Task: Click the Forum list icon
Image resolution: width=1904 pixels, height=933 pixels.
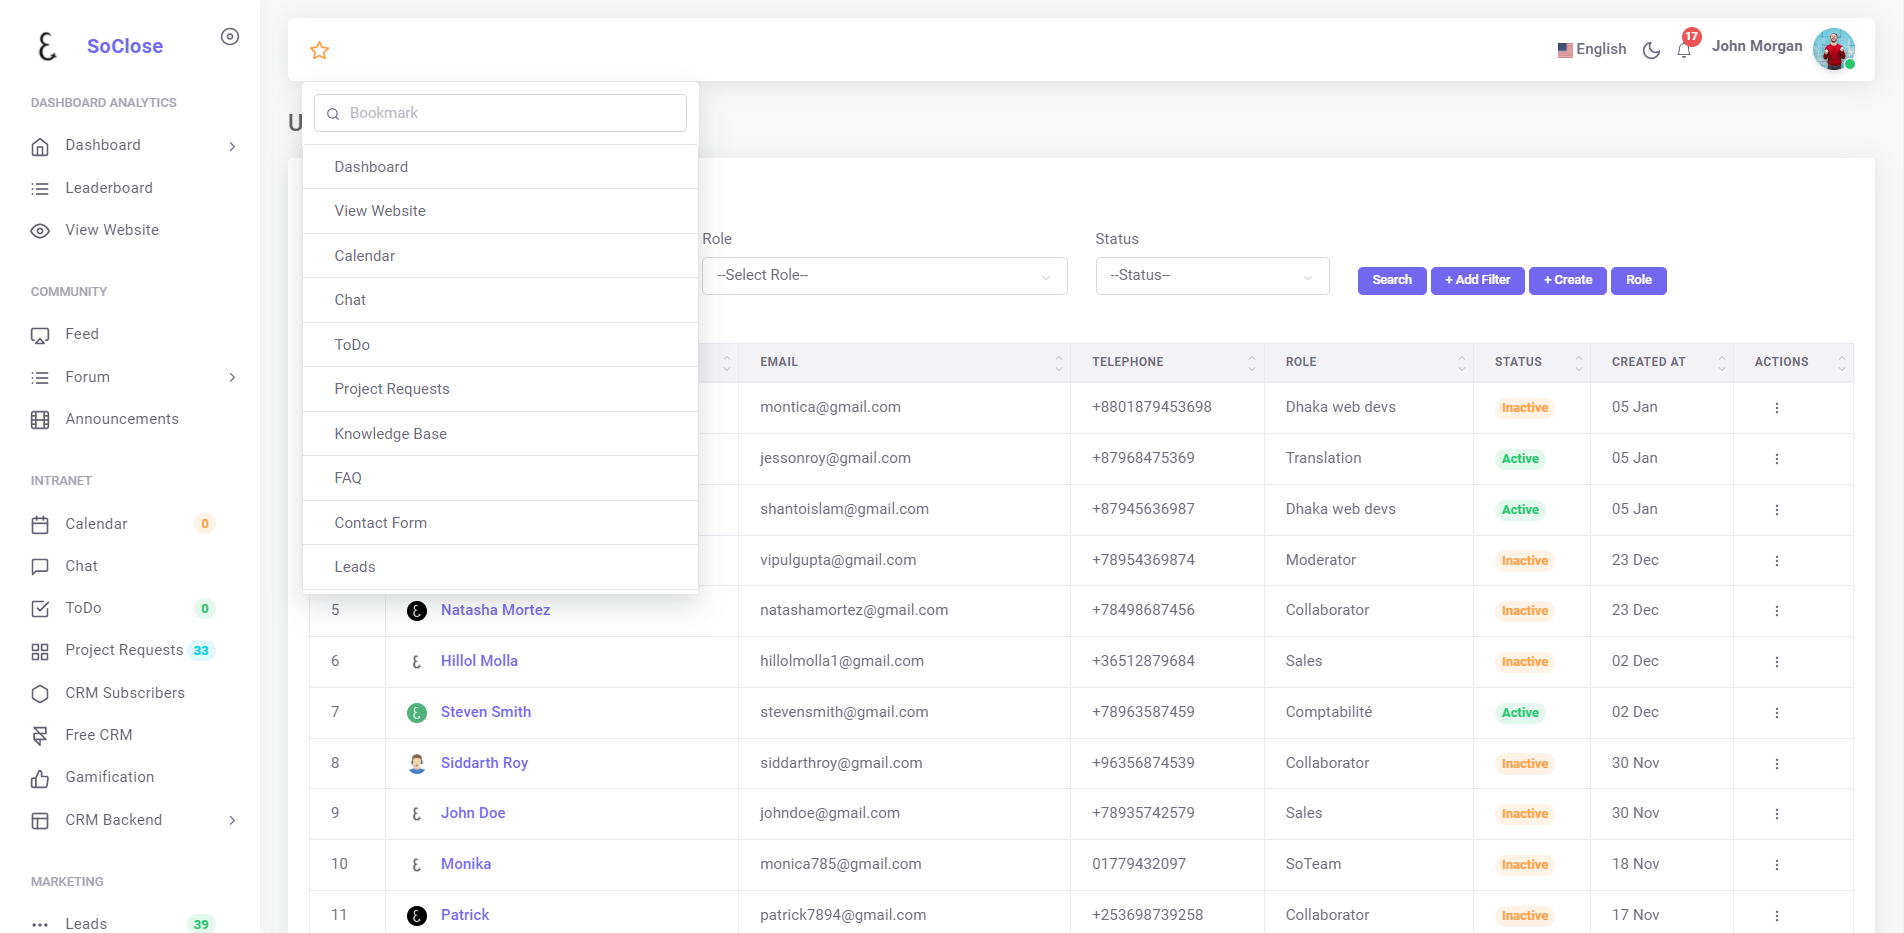Action: click(x=40, y=377)
